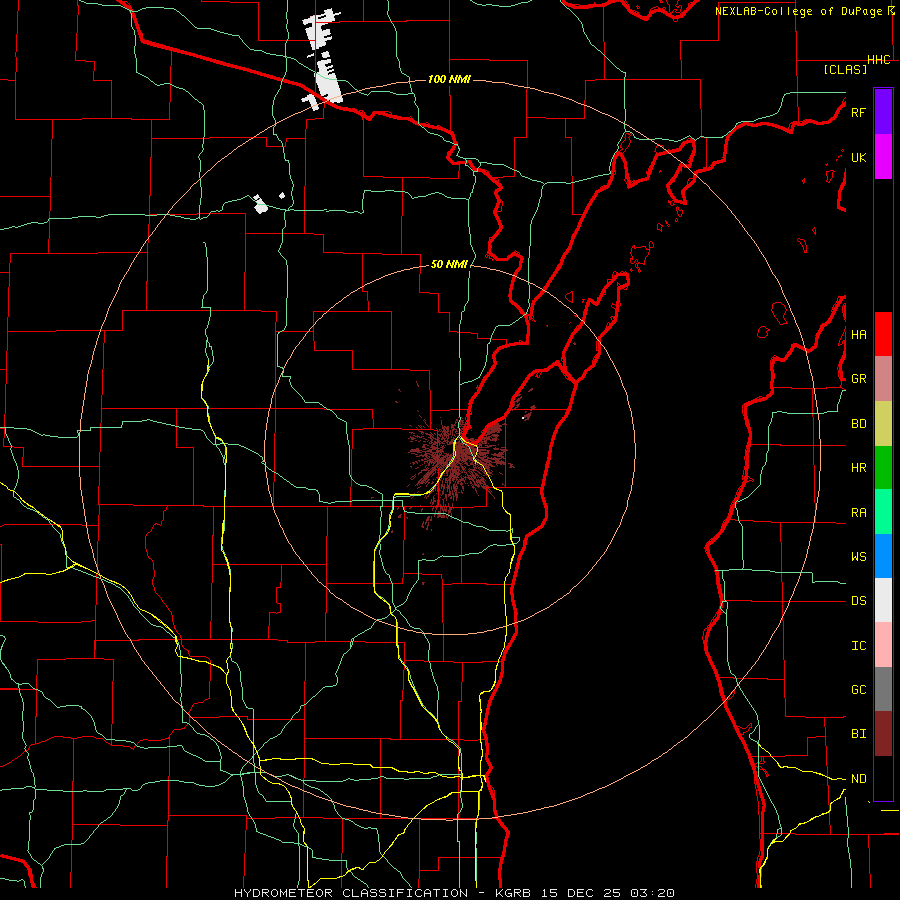
Task: Click the 'HHC' product code text
Action: [x=879, y=60]
